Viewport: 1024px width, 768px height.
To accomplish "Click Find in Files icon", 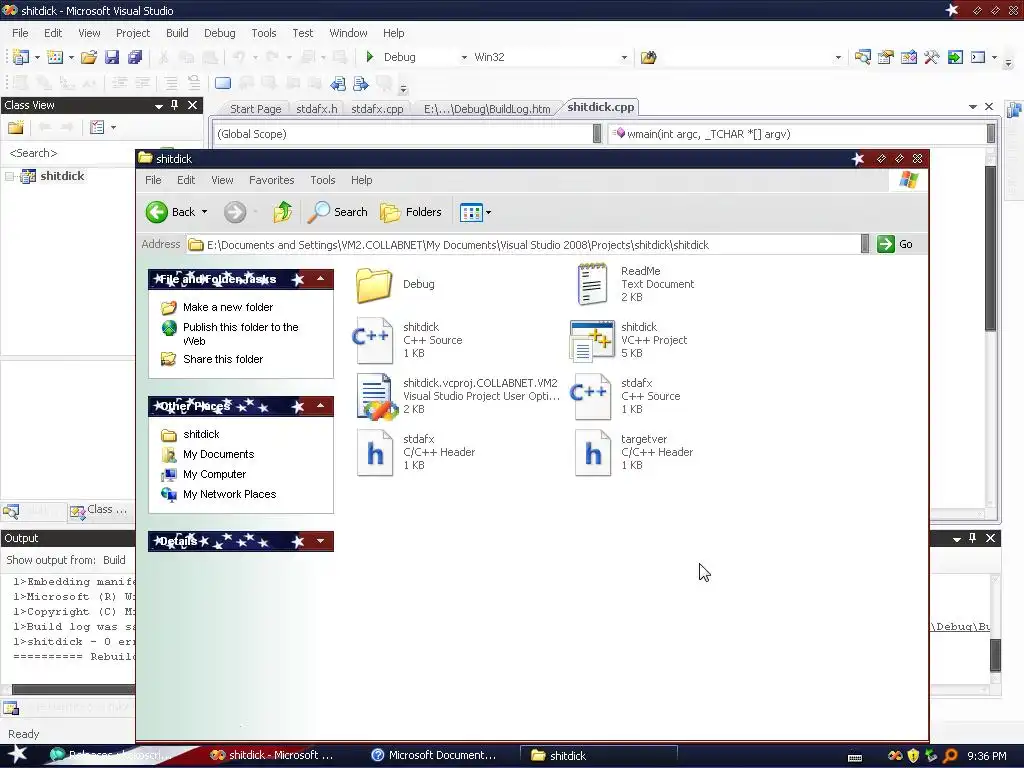I will 648,57.
